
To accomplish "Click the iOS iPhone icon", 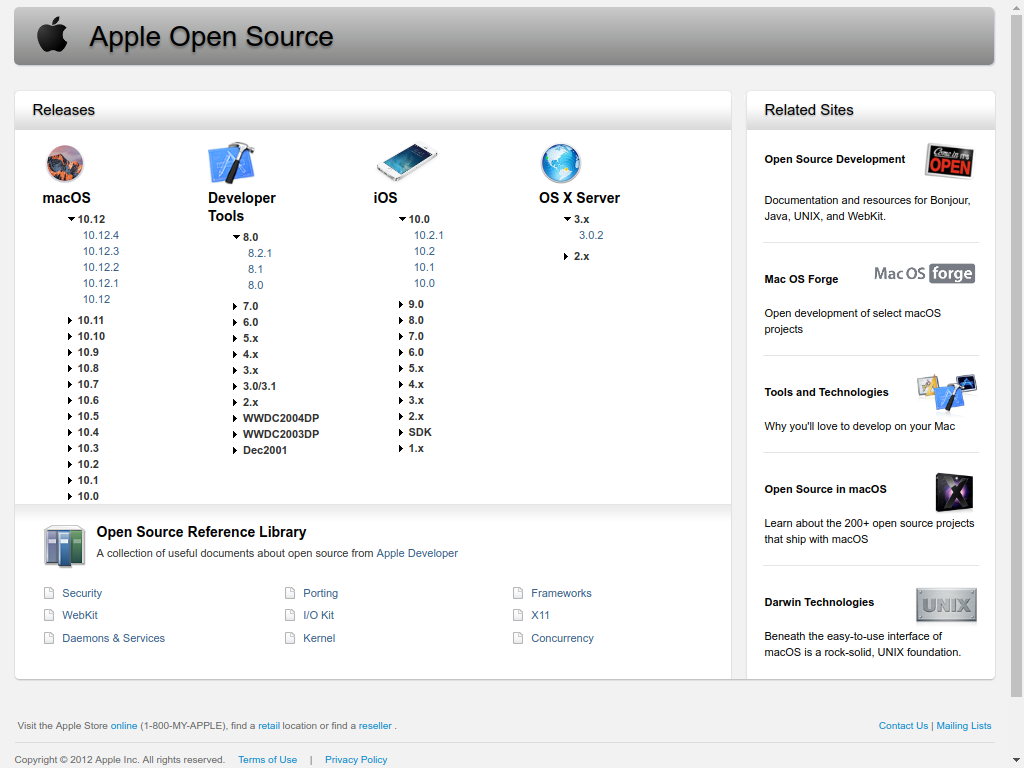I will point(406,161).
